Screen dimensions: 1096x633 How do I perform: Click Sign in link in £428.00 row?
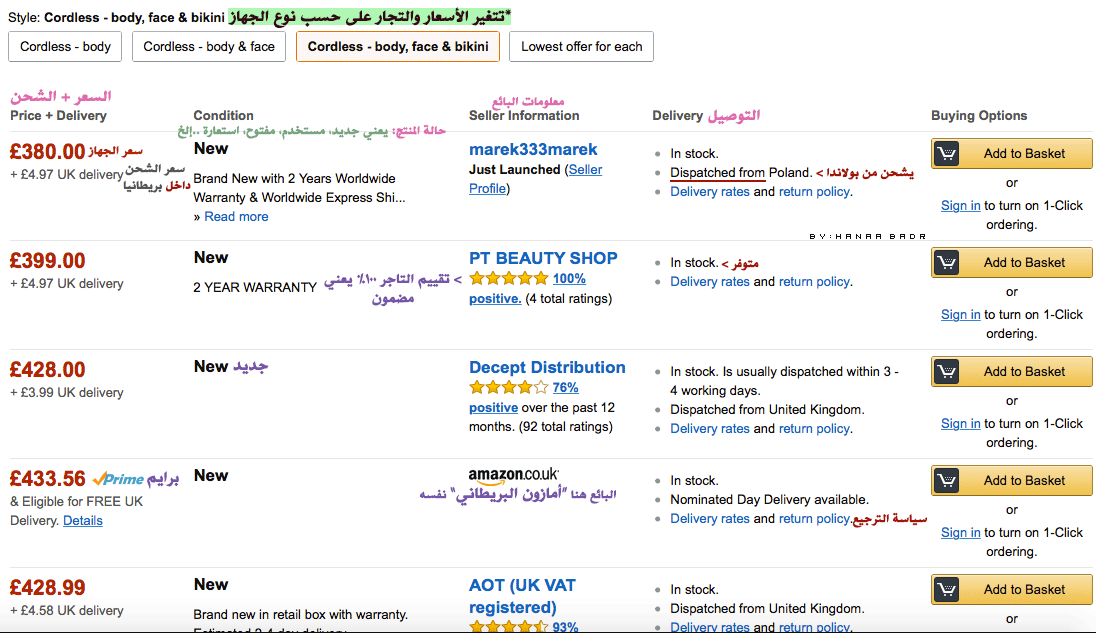960,423
